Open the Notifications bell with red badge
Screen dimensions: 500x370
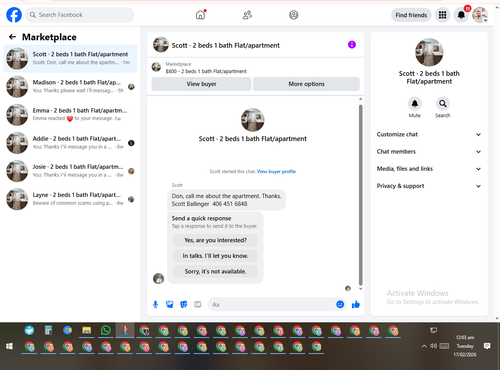pos(461,15)
